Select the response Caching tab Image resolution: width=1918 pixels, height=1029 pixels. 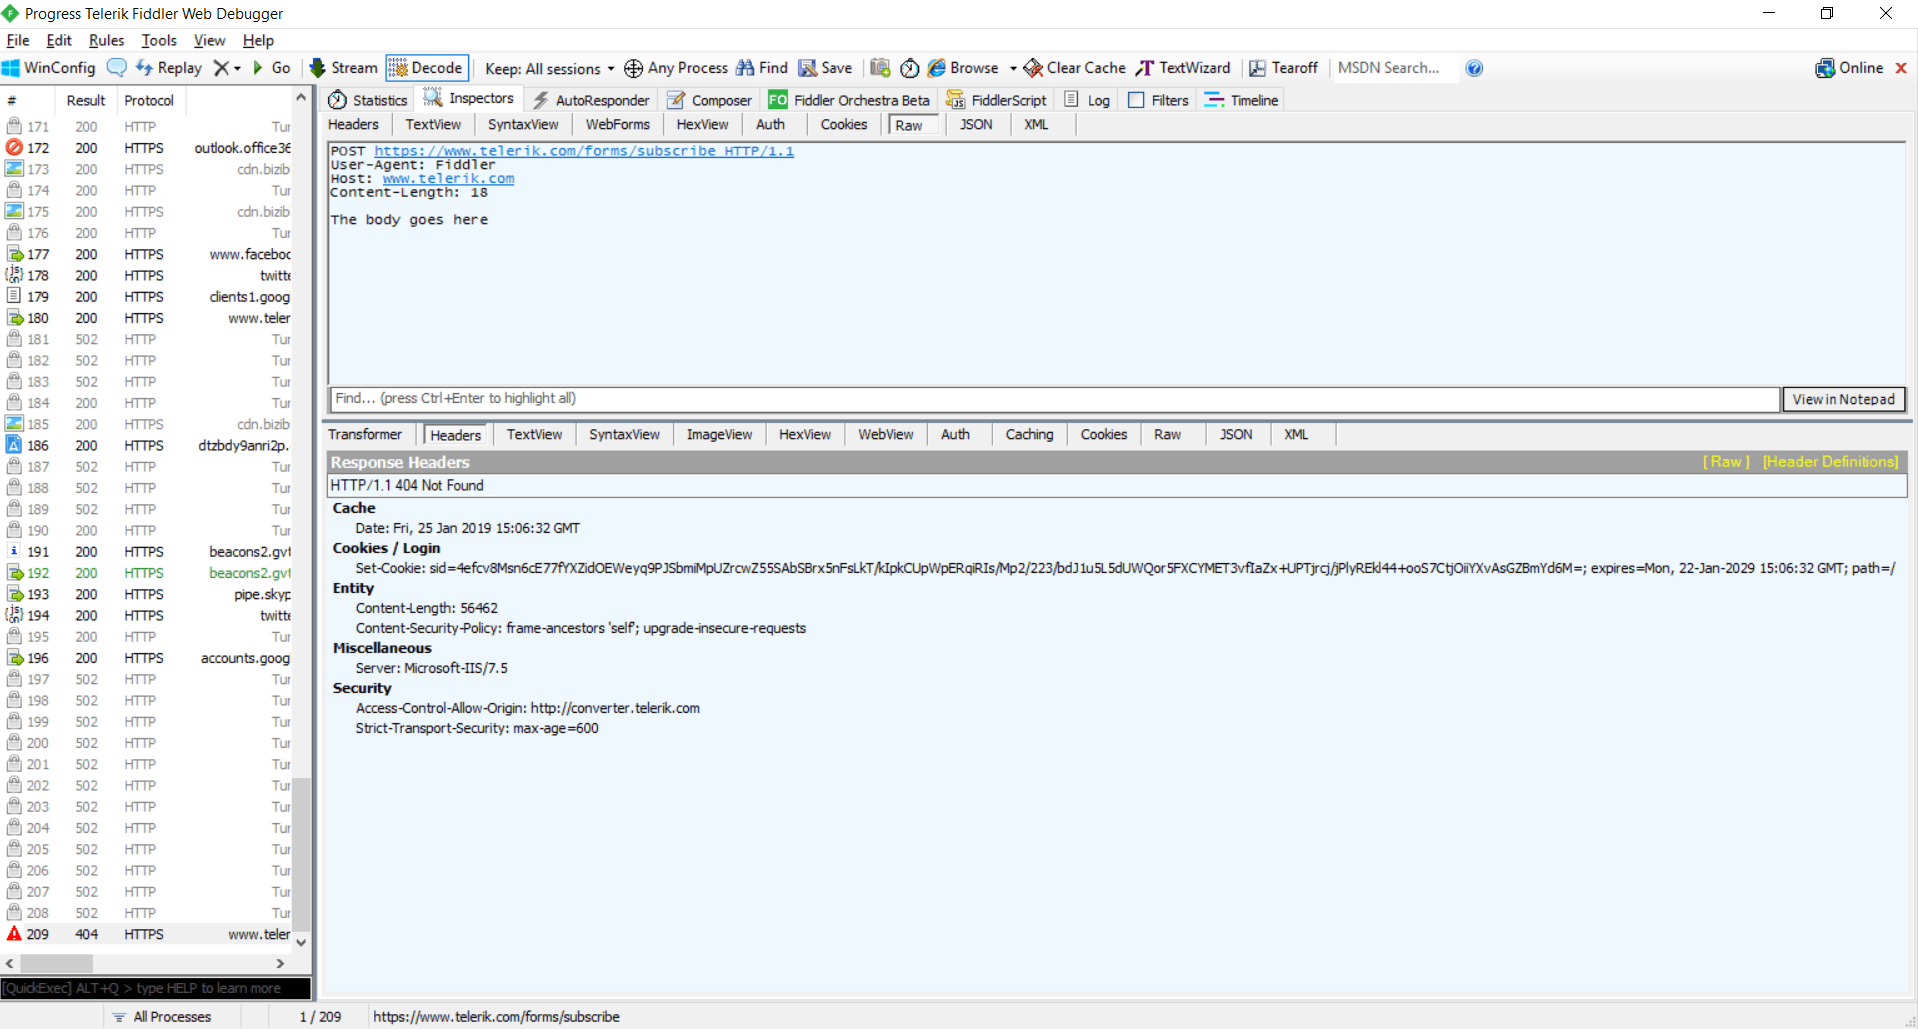point(1029,435)
